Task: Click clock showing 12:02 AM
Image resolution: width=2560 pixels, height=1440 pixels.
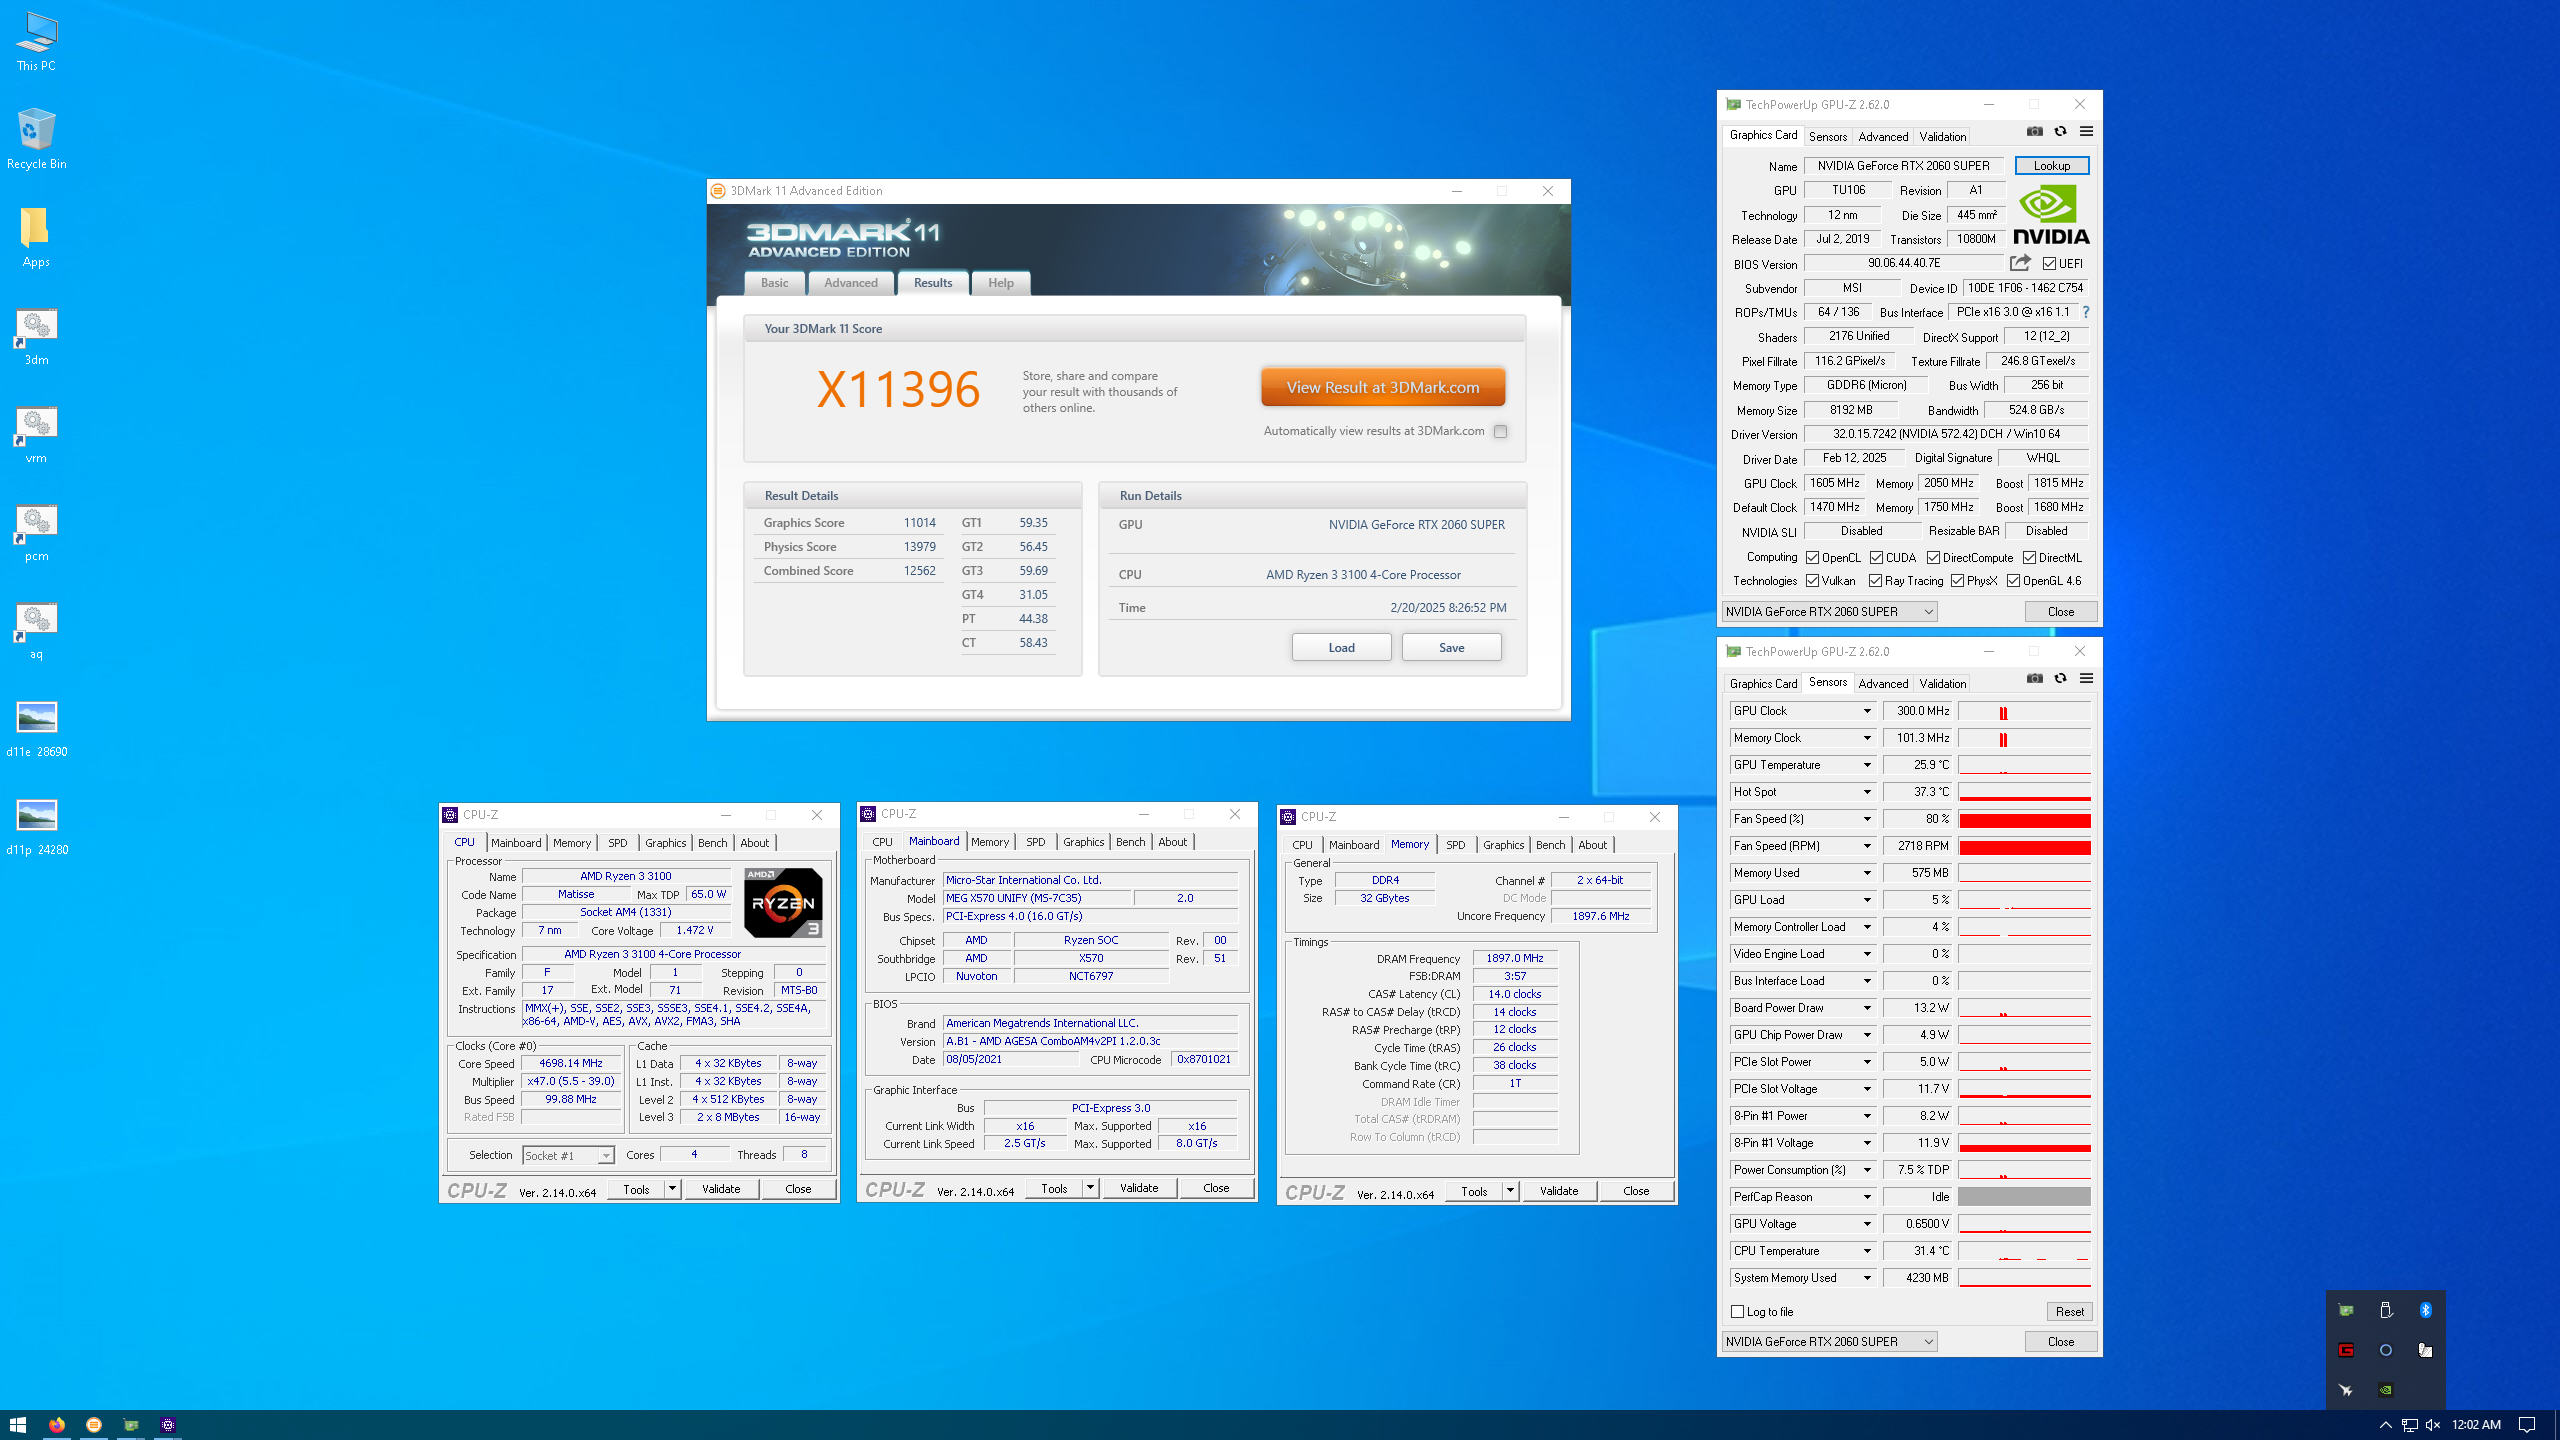Action: pyautogui.click(x=2476, y=1424)
